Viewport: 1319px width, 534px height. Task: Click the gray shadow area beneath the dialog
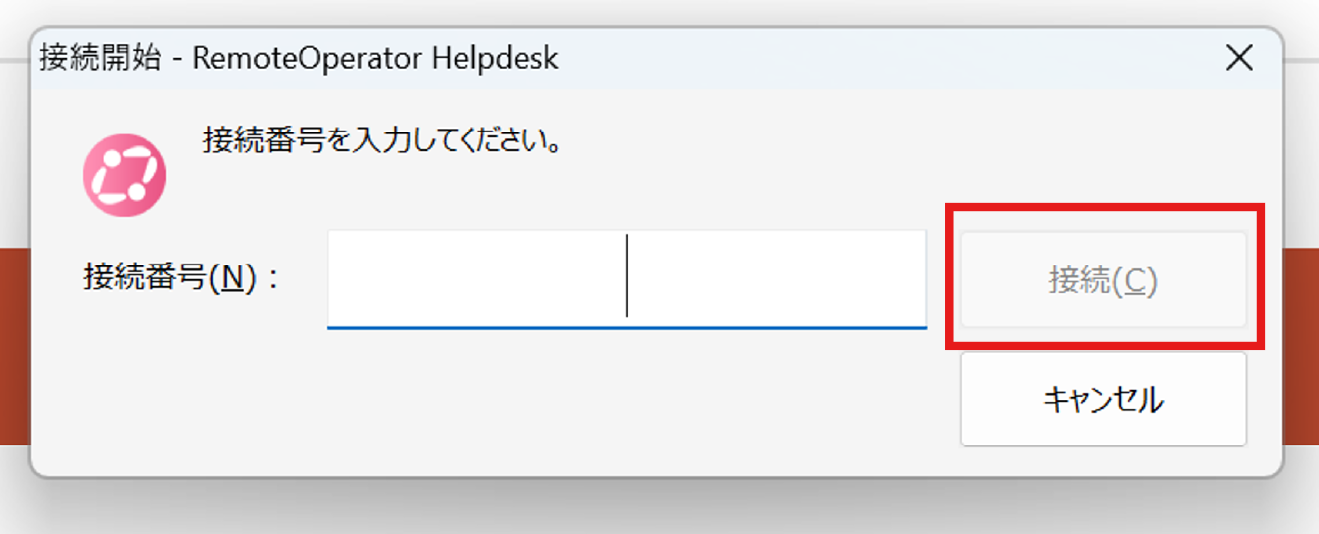[659, 506]
